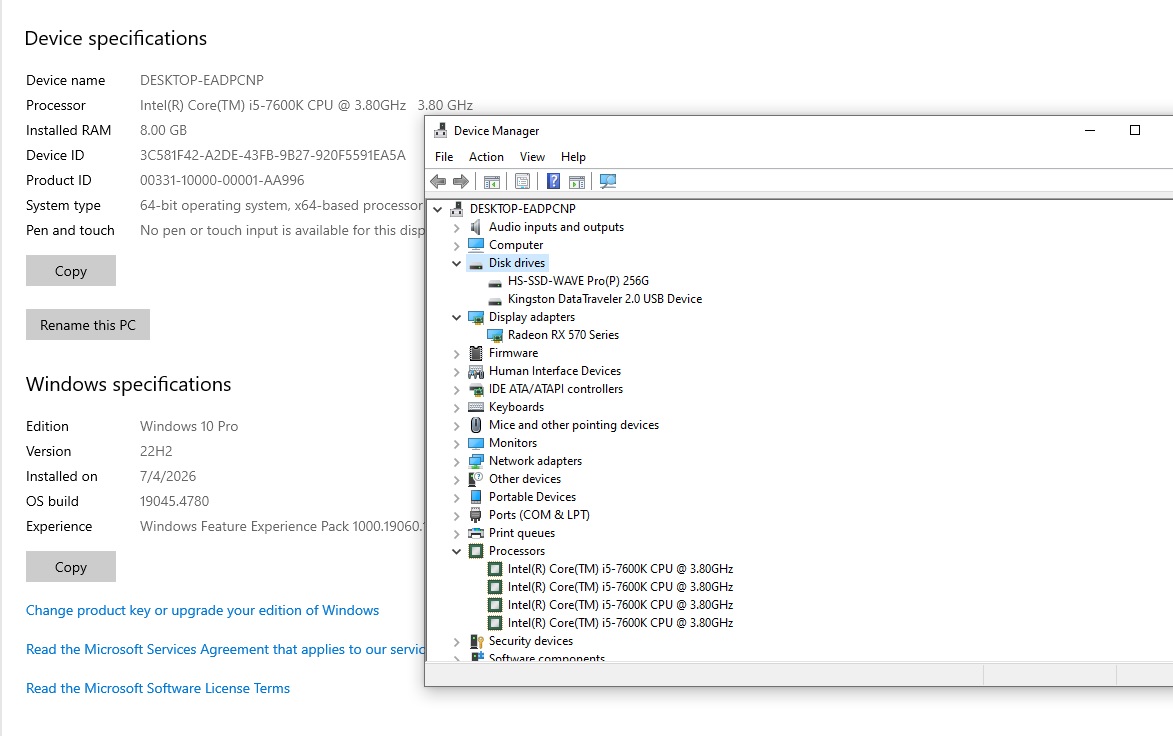Click the Security devices key icon
Viewport: 1173px width, 736px height.
pyautogui.click(x=476, y=641)
